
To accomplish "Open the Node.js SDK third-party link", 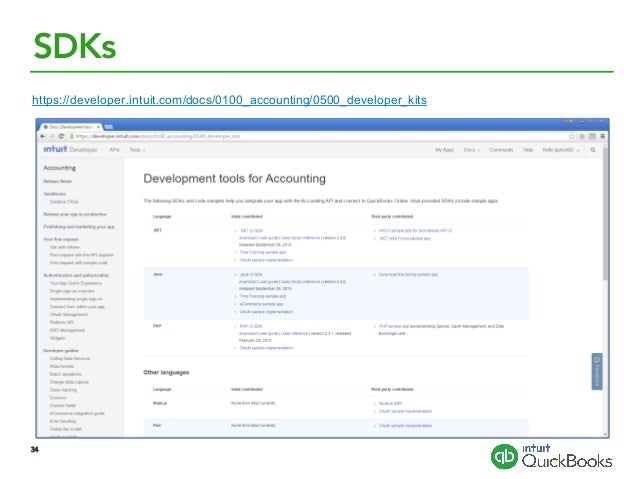I will coord(390,403).
